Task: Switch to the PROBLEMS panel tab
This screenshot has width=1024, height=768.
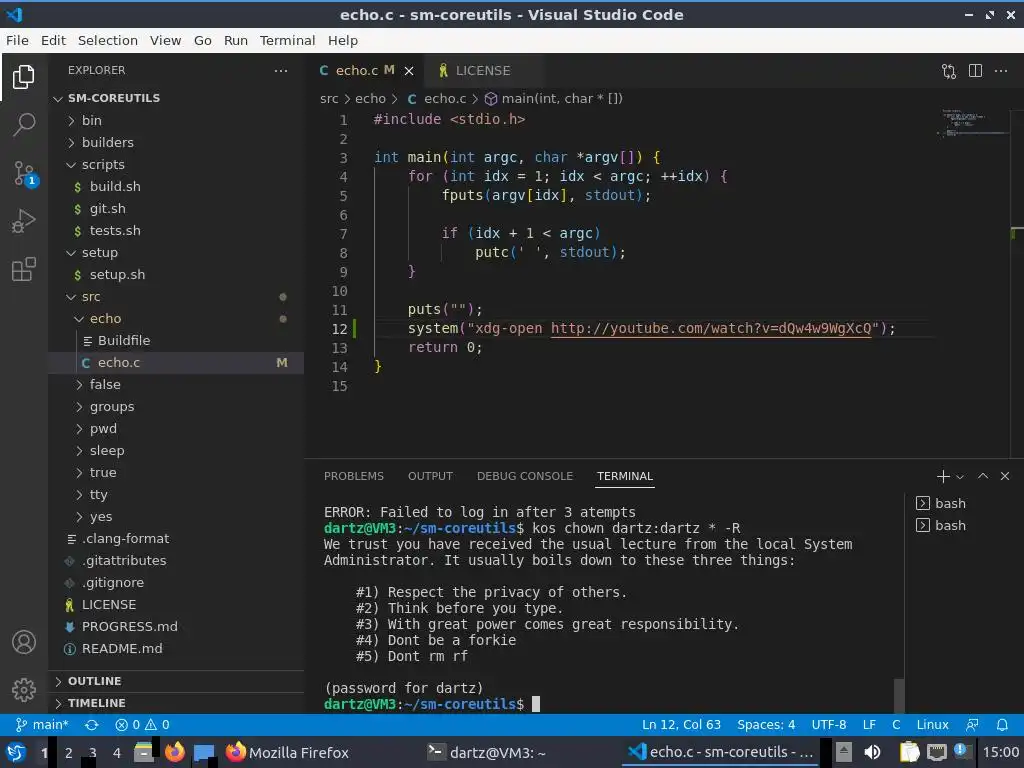Action: [x=354, y=476]
